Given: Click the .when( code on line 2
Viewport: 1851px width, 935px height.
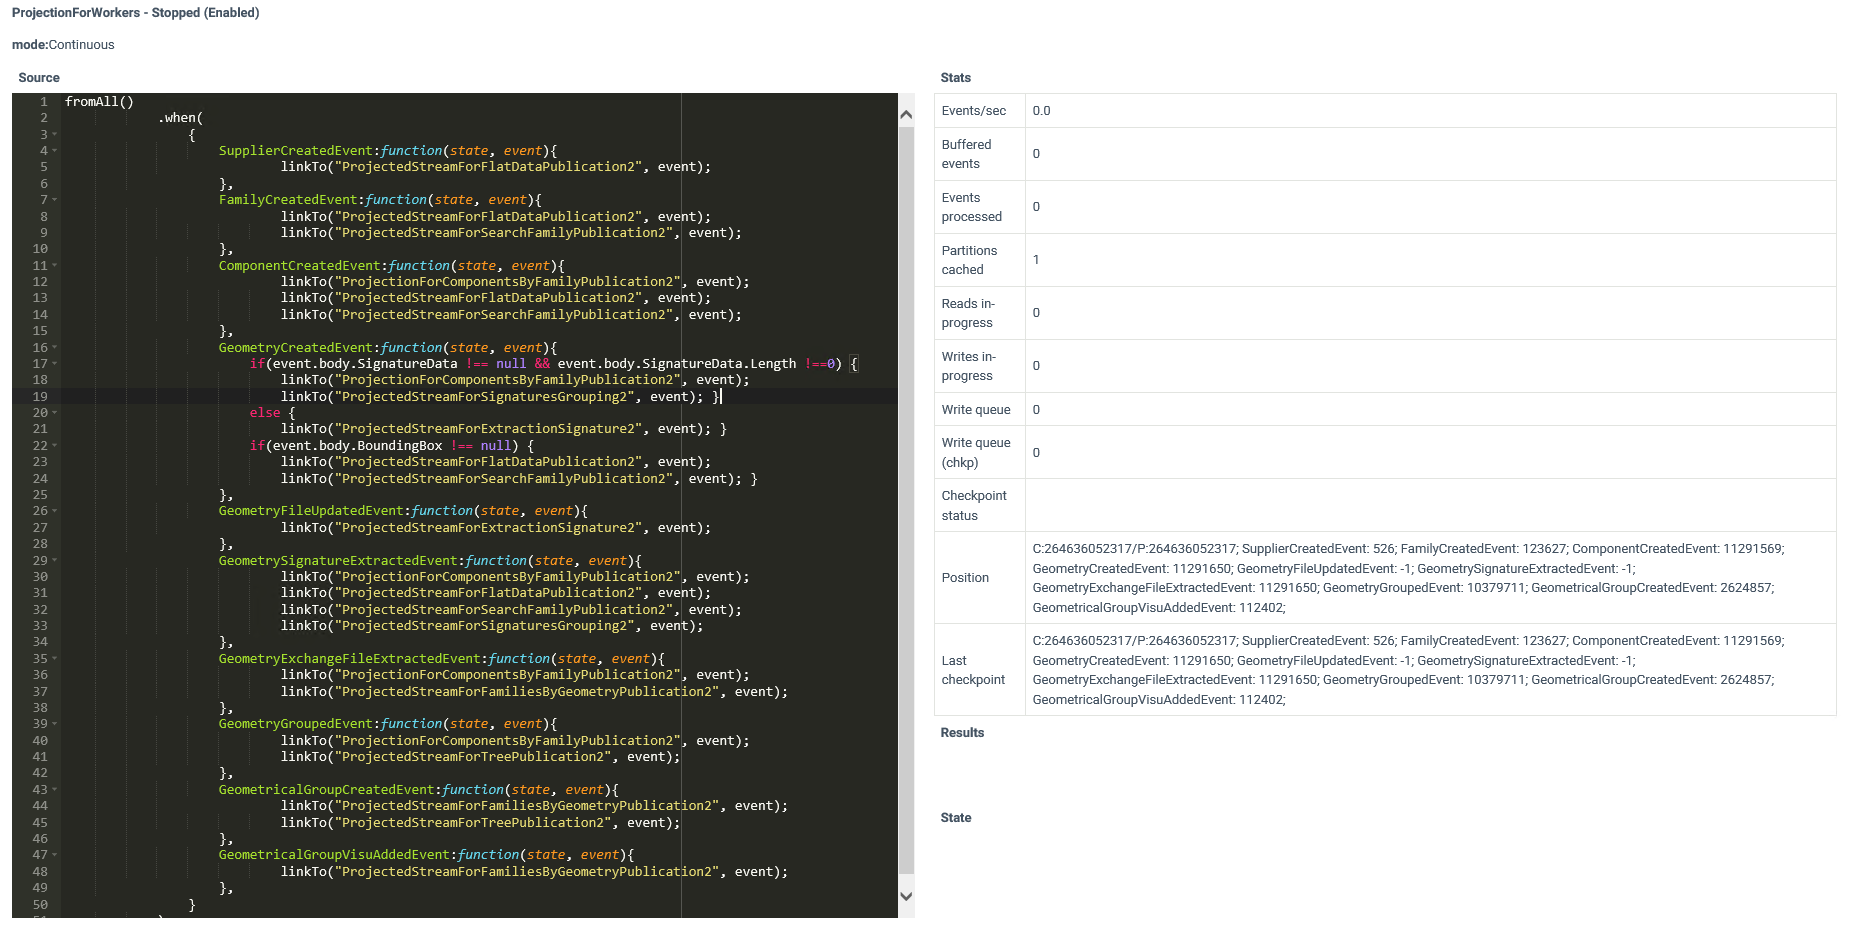Looking at the screenshot, I should tap(180, 118).
